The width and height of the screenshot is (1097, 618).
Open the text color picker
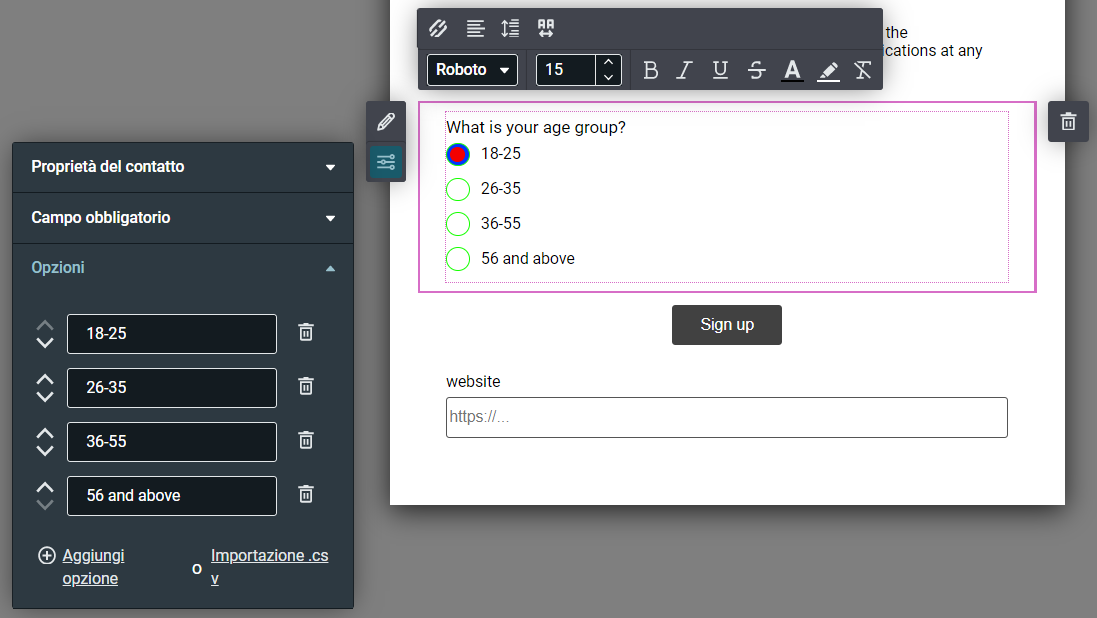tap(792, 70)
